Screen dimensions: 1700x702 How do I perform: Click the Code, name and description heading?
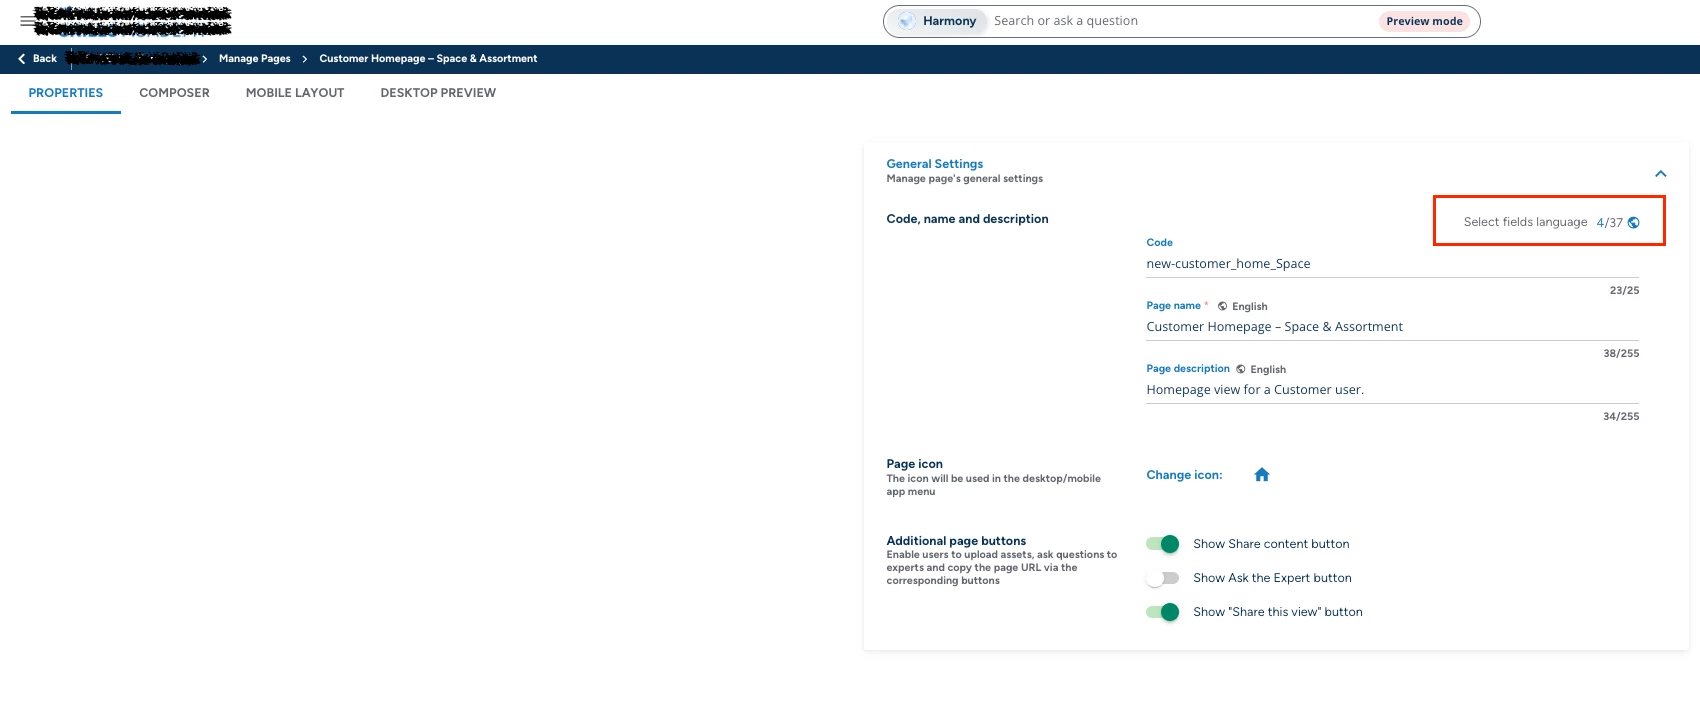tap(967, 219)
